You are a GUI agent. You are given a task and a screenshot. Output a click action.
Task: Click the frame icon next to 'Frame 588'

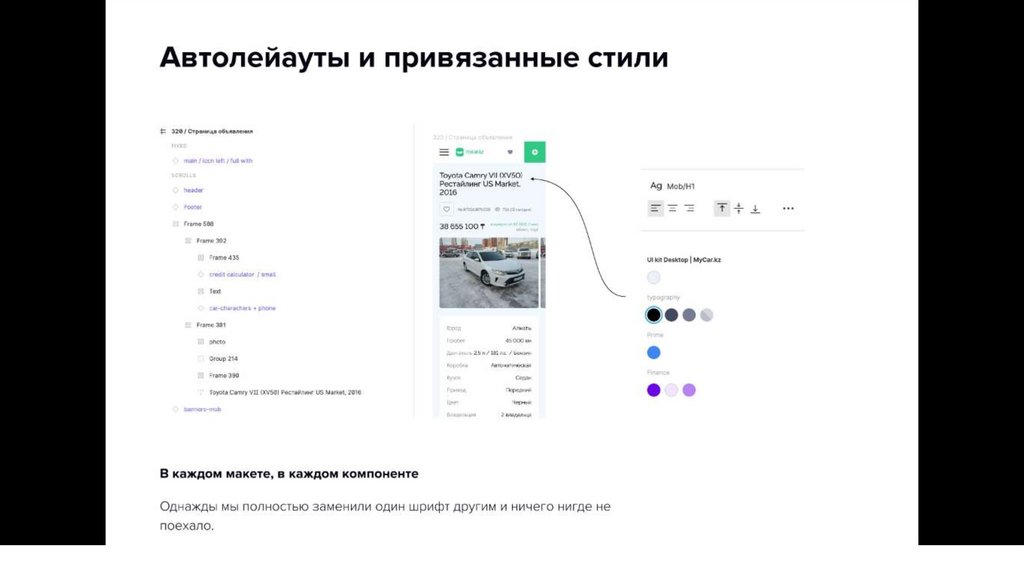pos(175,224)
